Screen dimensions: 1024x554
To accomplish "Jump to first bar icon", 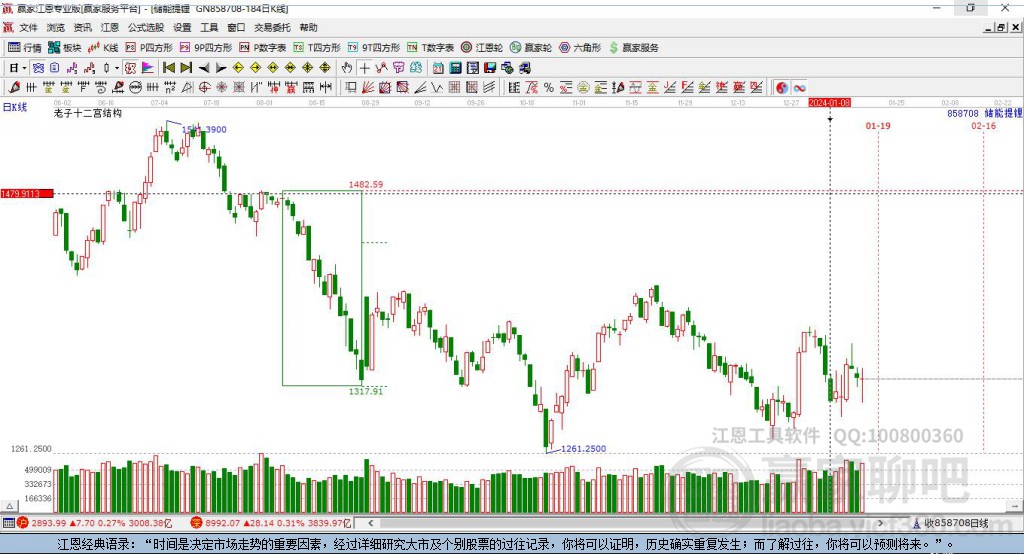I will point(168,68).
